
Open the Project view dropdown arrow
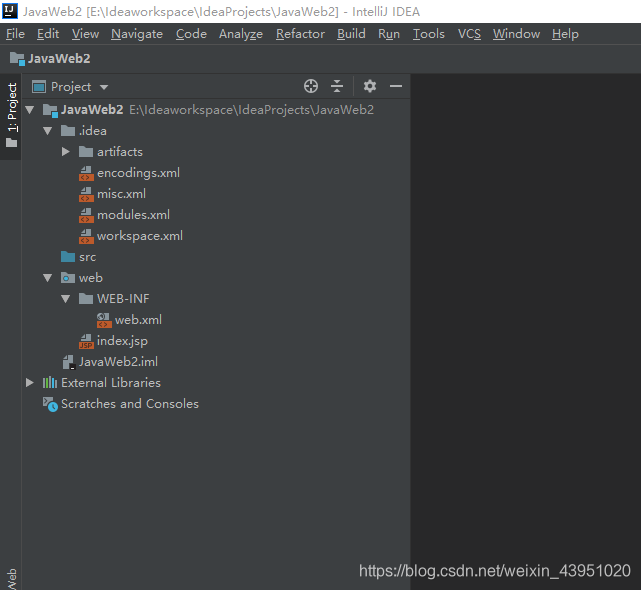tap(104, 87)
